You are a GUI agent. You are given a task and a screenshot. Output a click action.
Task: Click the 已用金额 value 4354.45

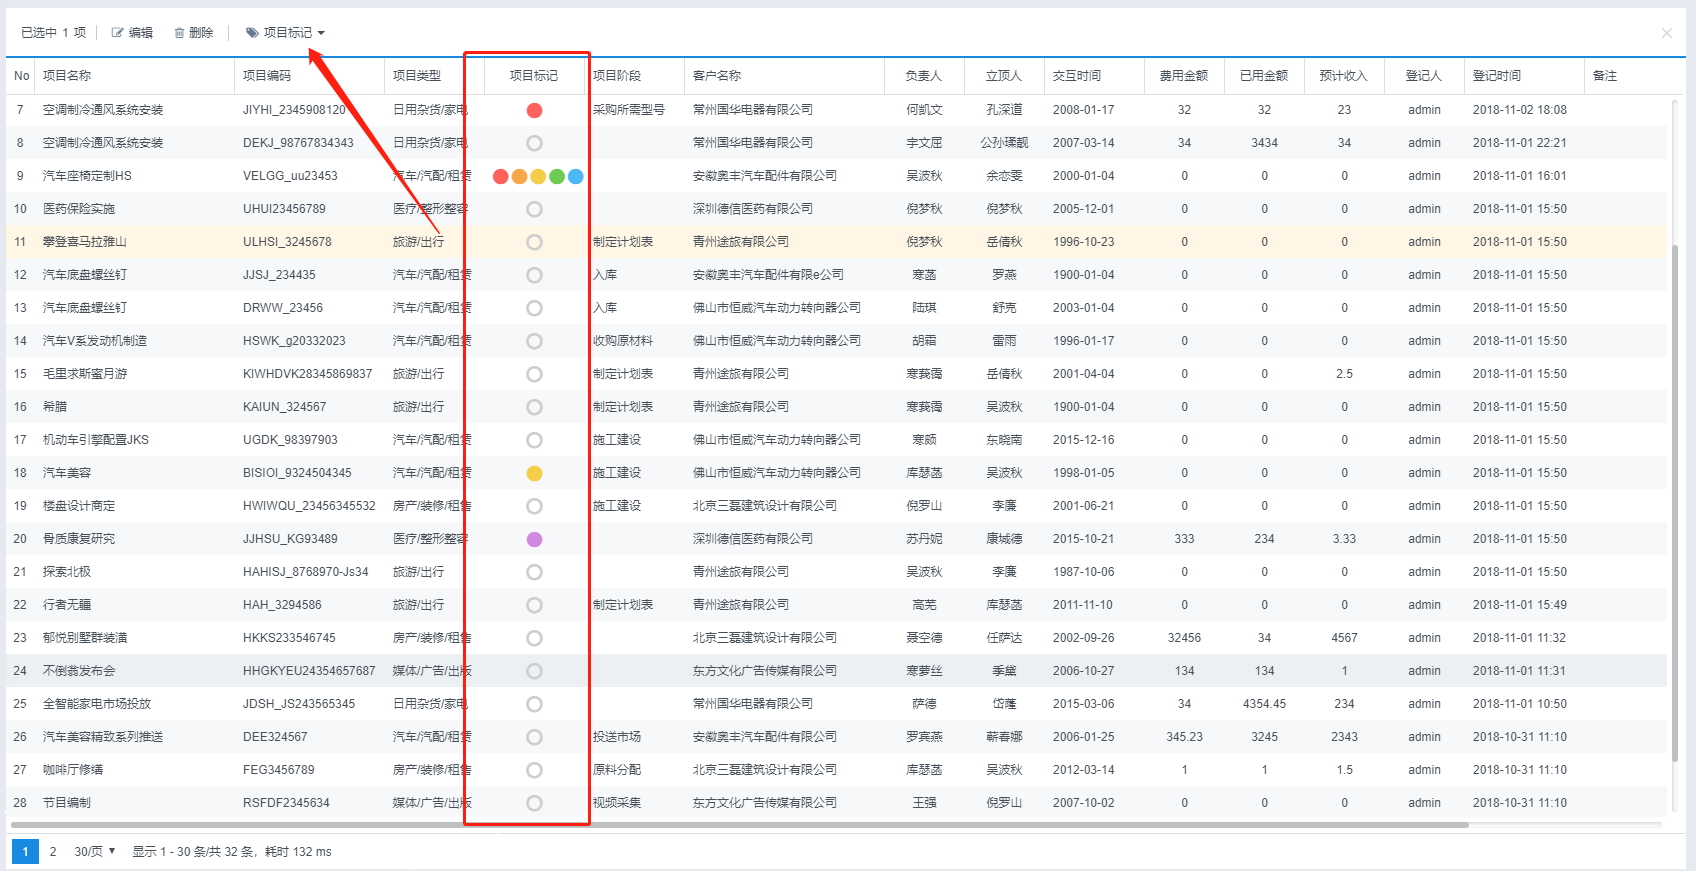point(1264,704)
